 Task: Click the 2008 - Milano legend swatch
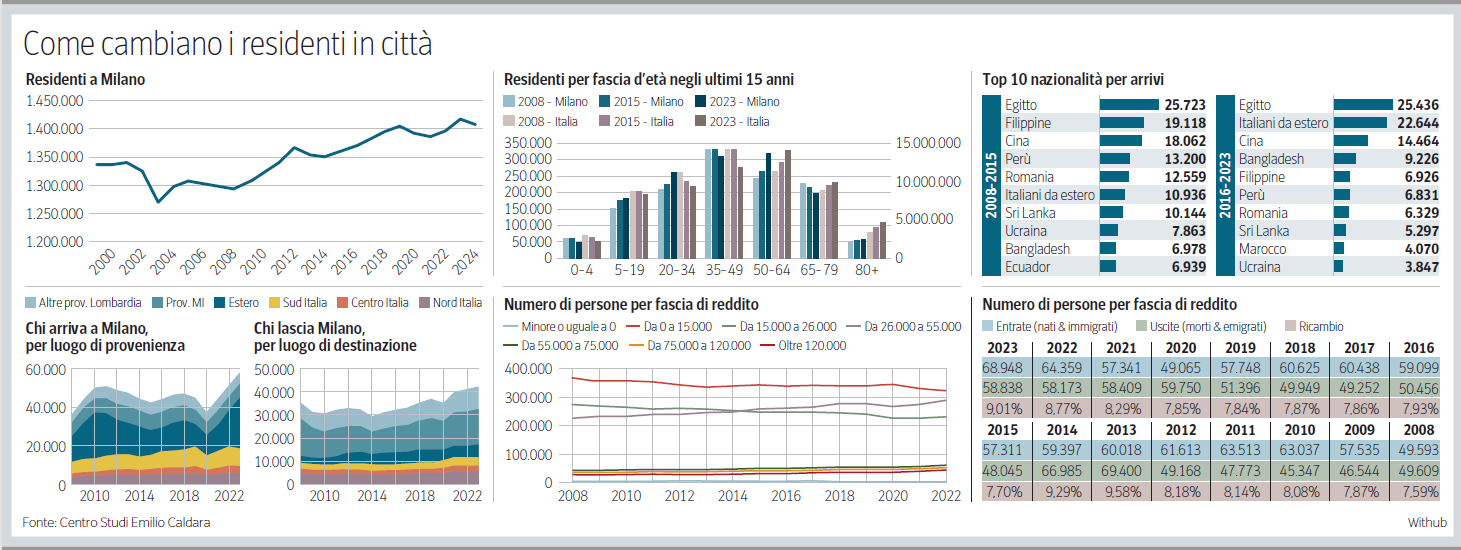(510, 102)
